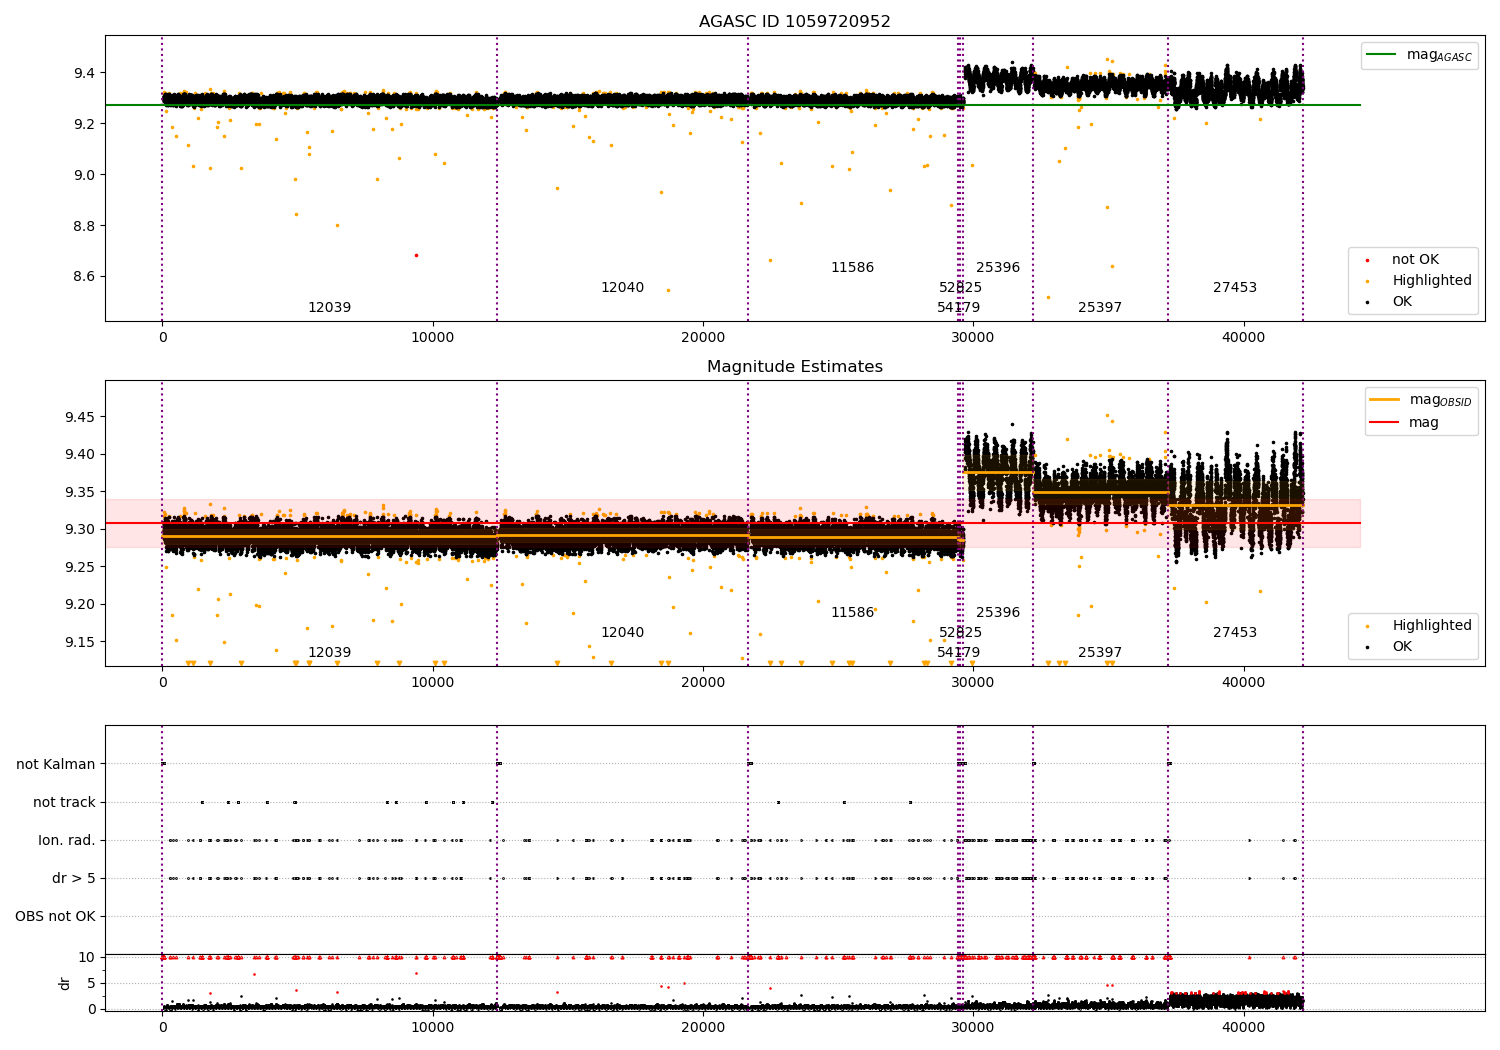Click OBSID label 54179 in AGASC ID plot
1500x1050 pixels.
(x=958, y=308)
